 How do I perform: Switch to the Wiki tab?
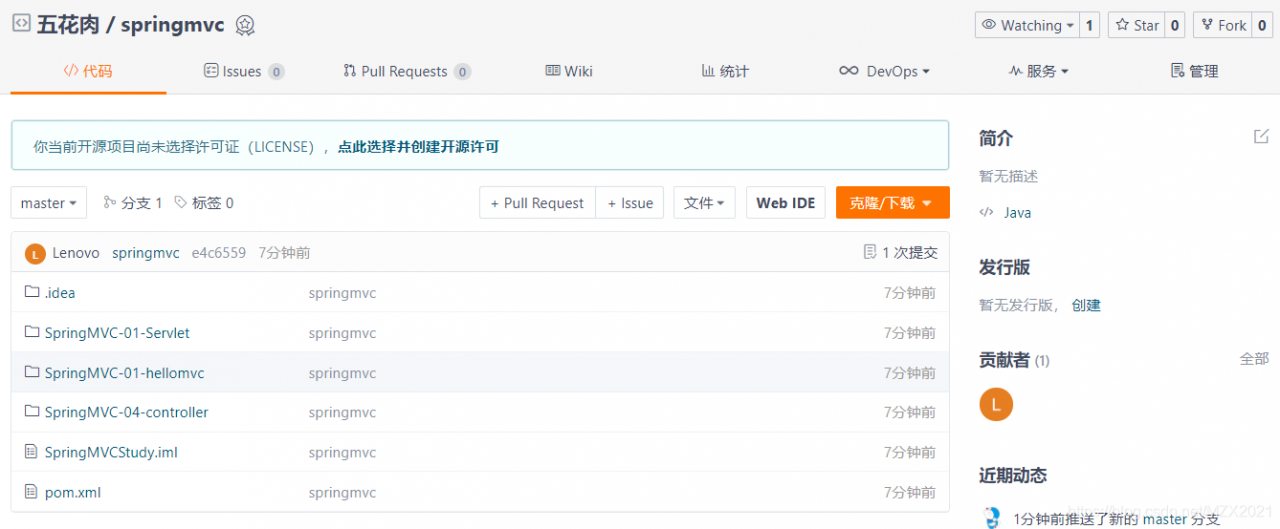[569, 71]
